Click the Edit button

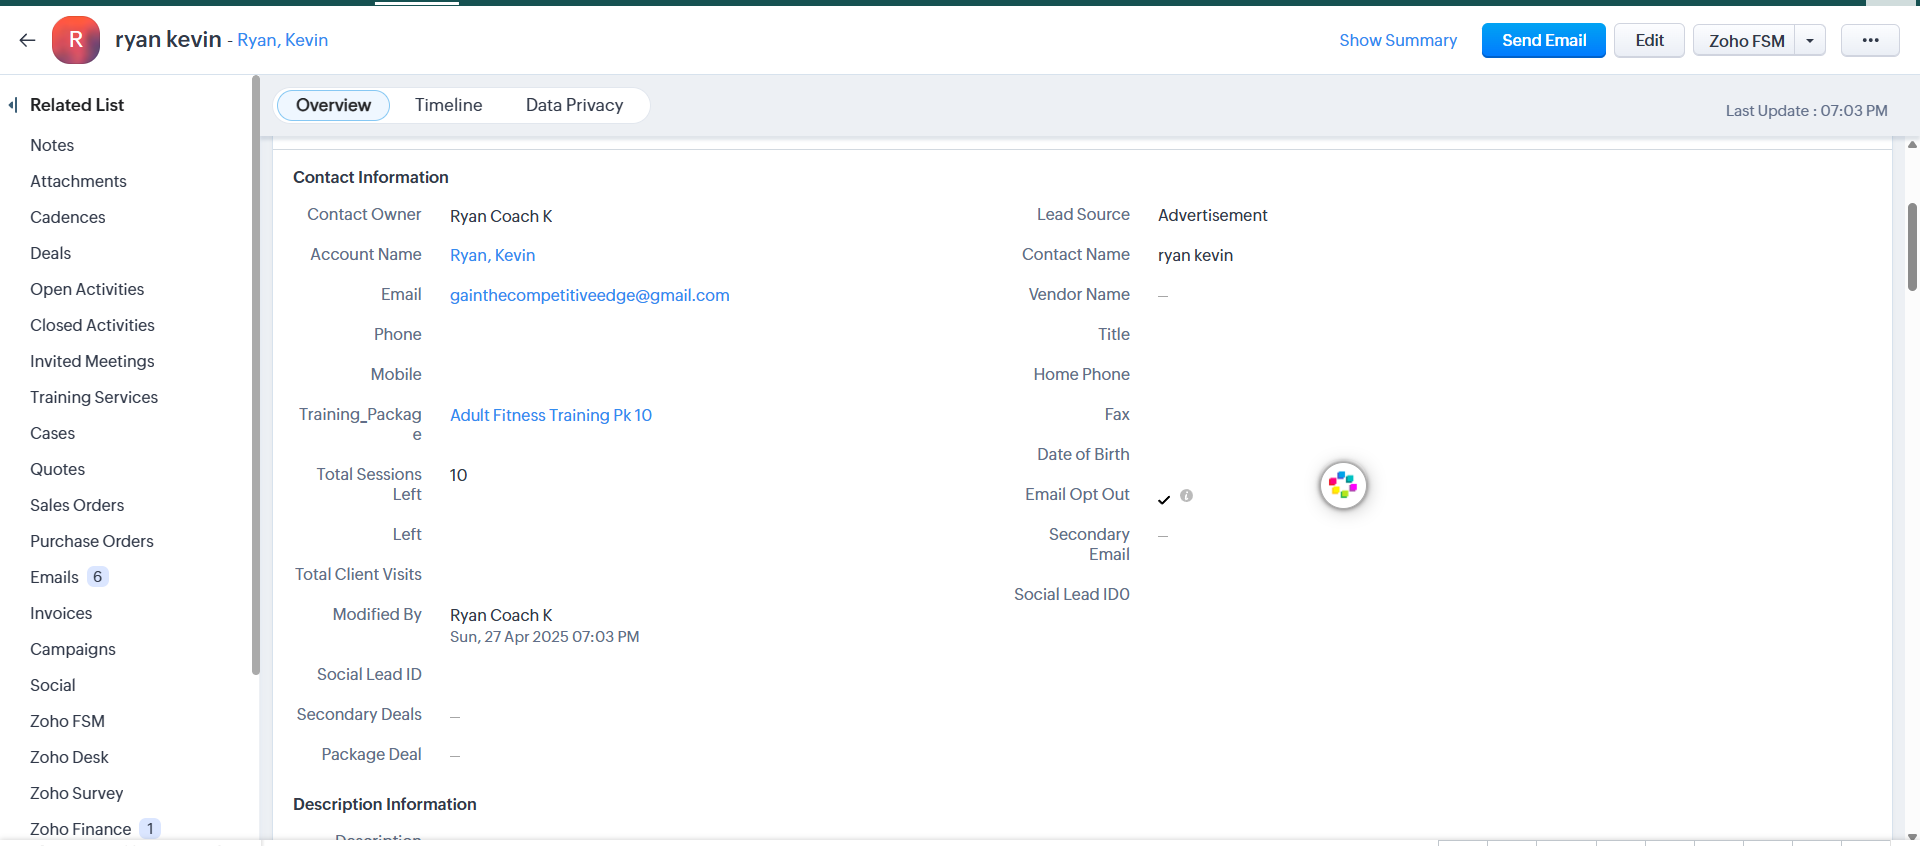click(1649, 40)
